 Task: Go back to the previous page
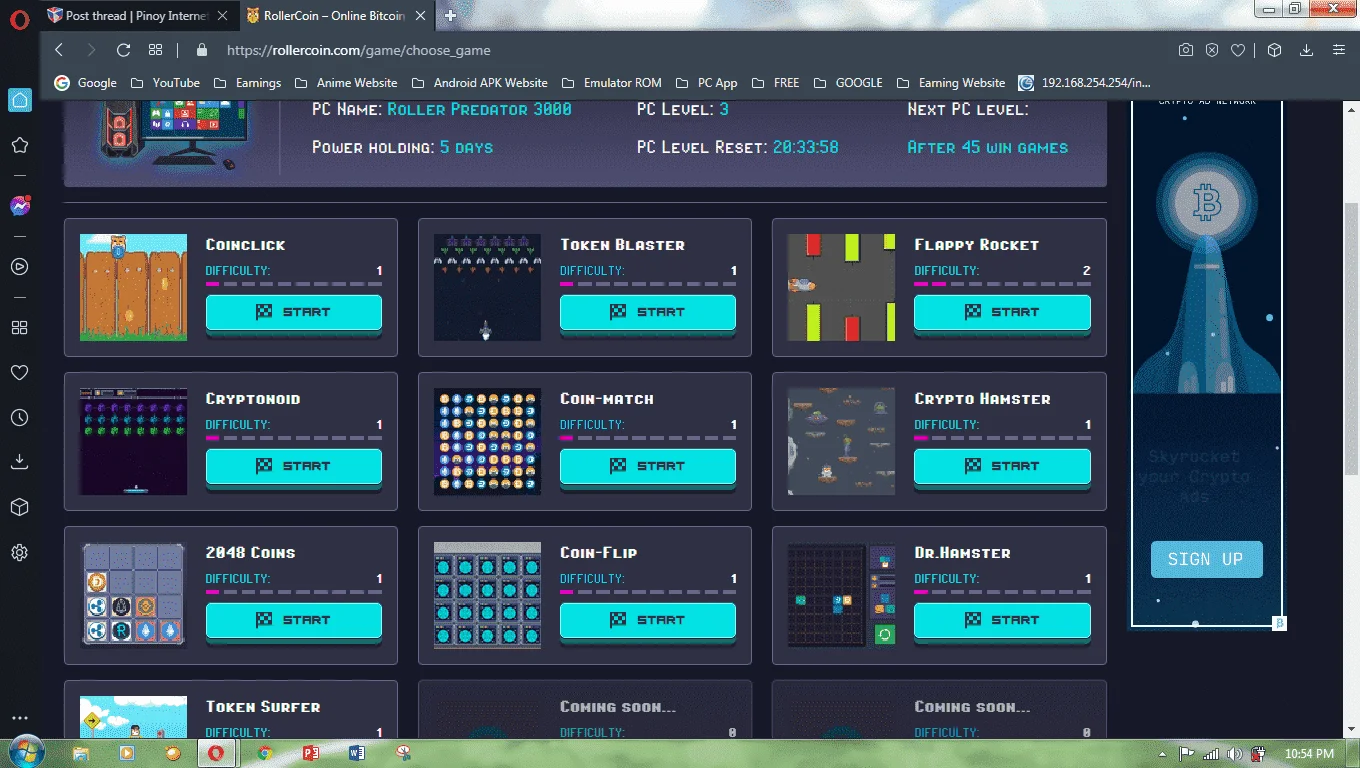coord(59,50)
